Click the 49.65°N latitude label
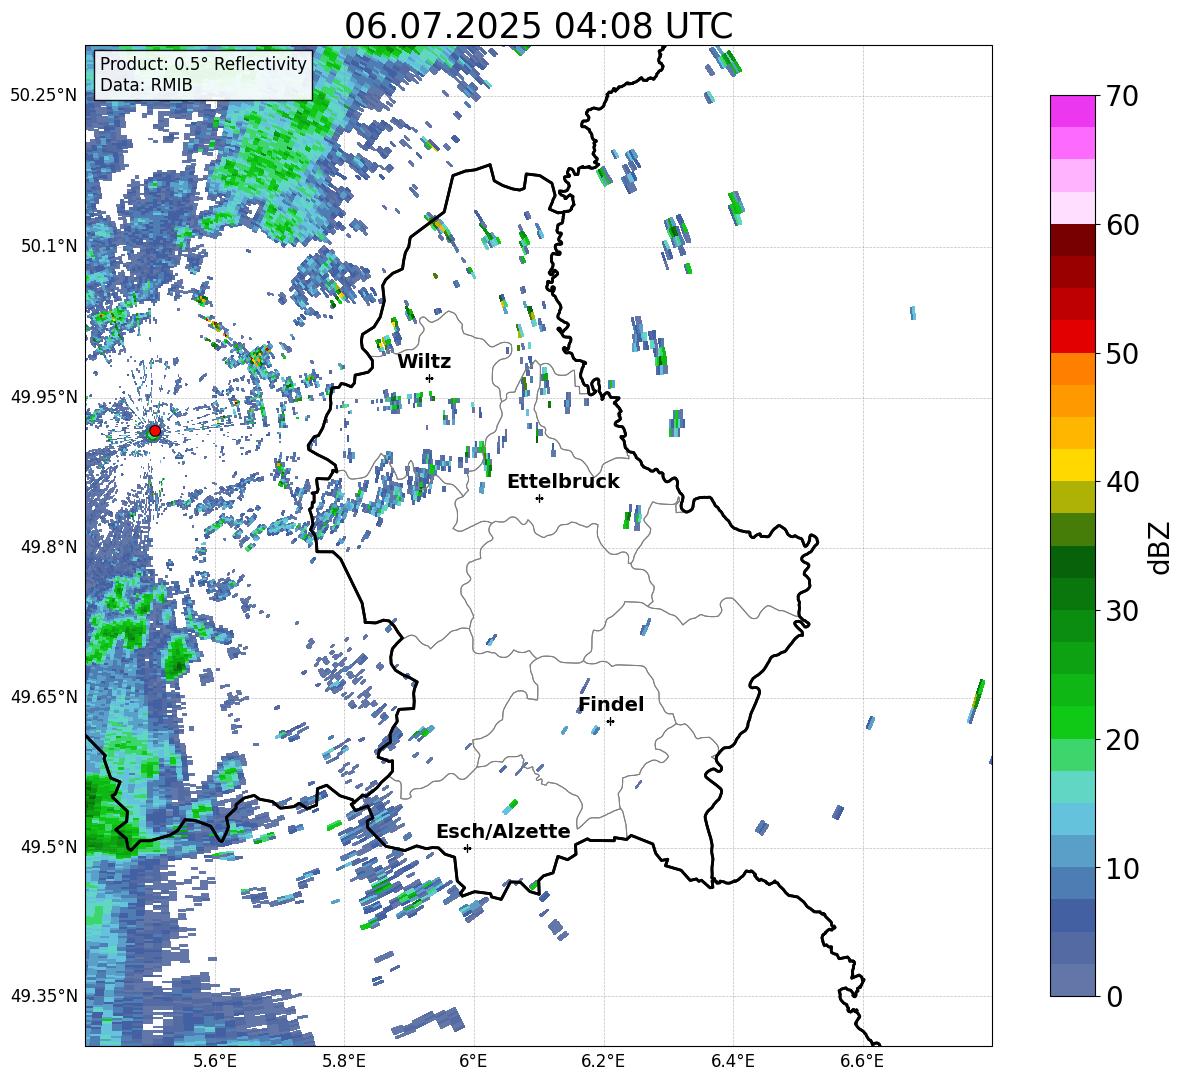The height and width of the screenshot is (1081, 1184). [44, 696]
